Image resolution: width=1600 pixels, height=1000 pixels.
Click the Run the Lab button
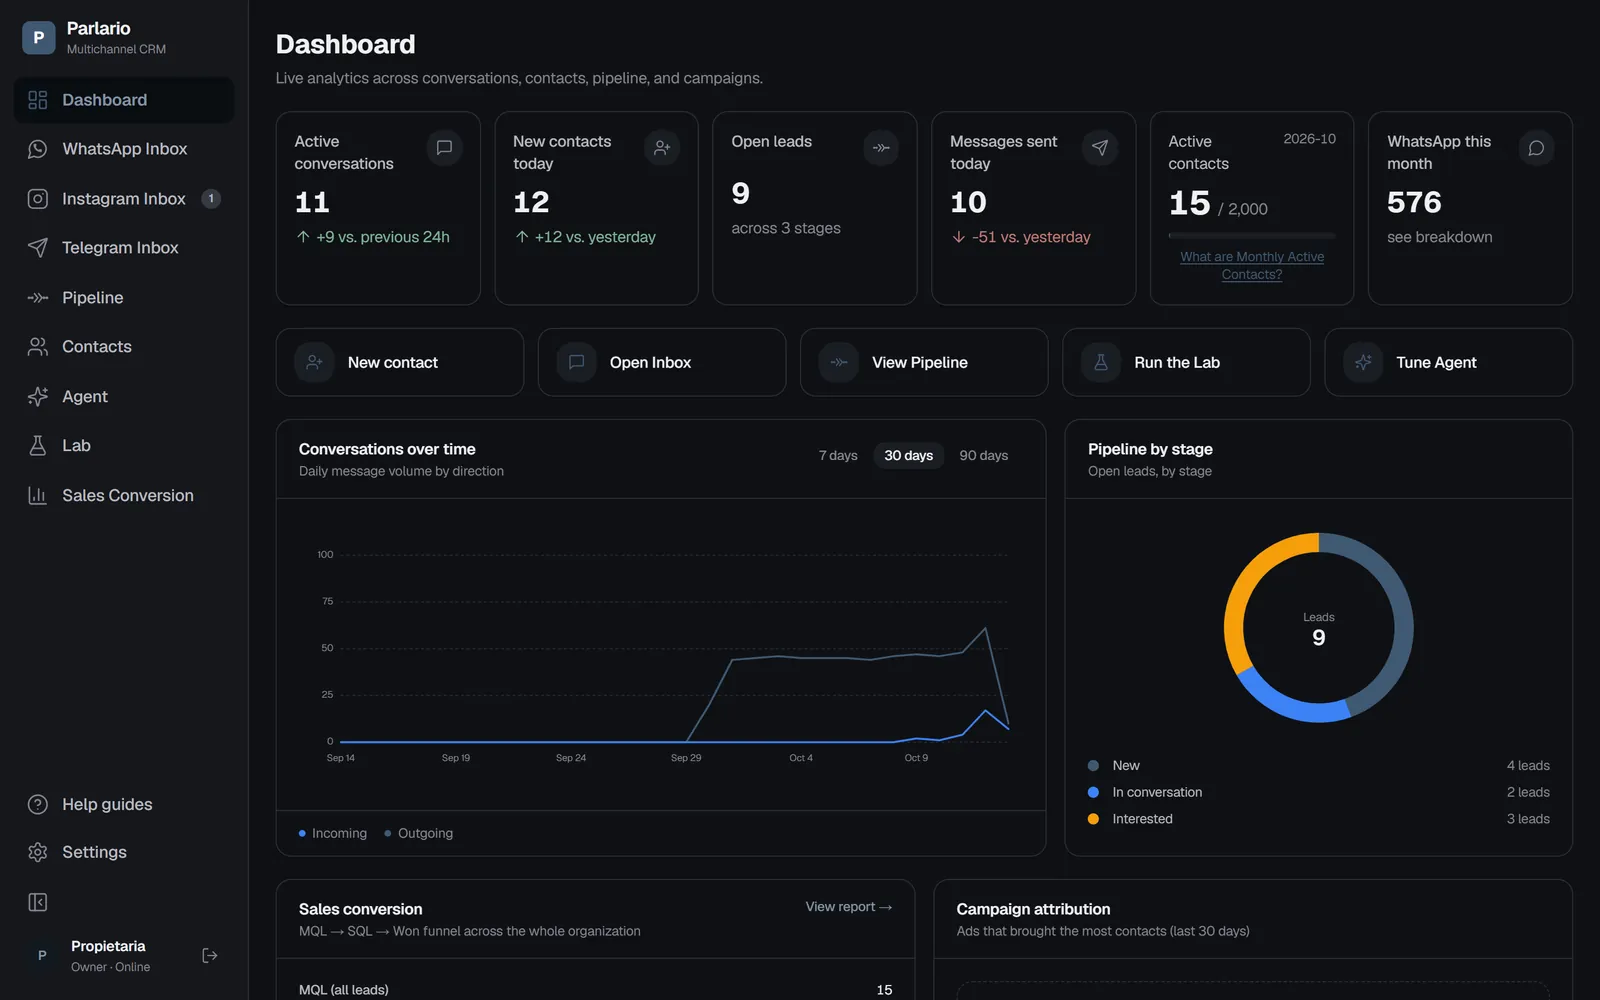(1186, 362)
